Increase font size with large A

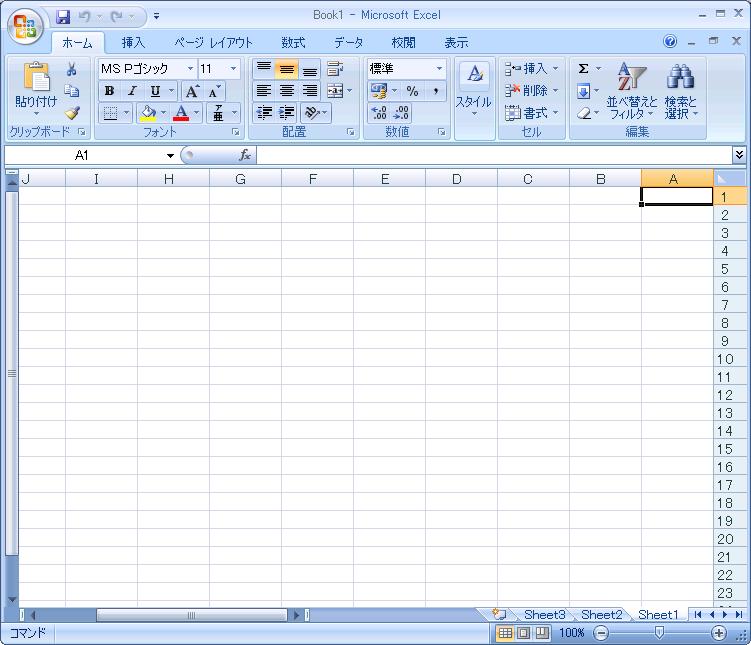coord(193,91)
